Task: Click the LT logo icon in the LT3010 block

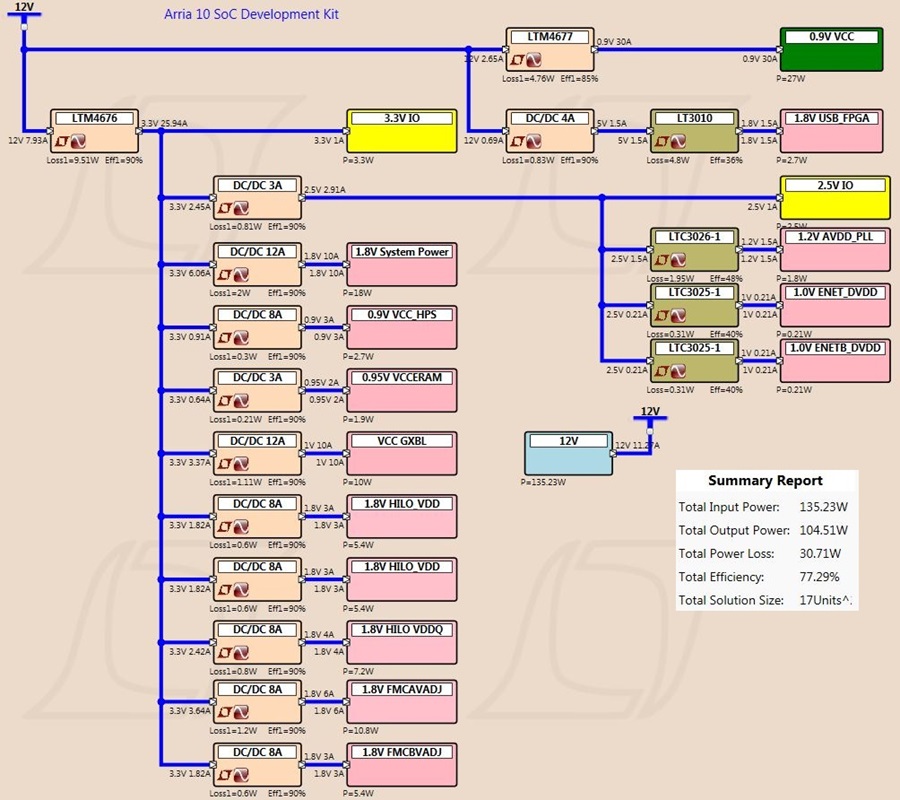Action: (x=662, y=141)
